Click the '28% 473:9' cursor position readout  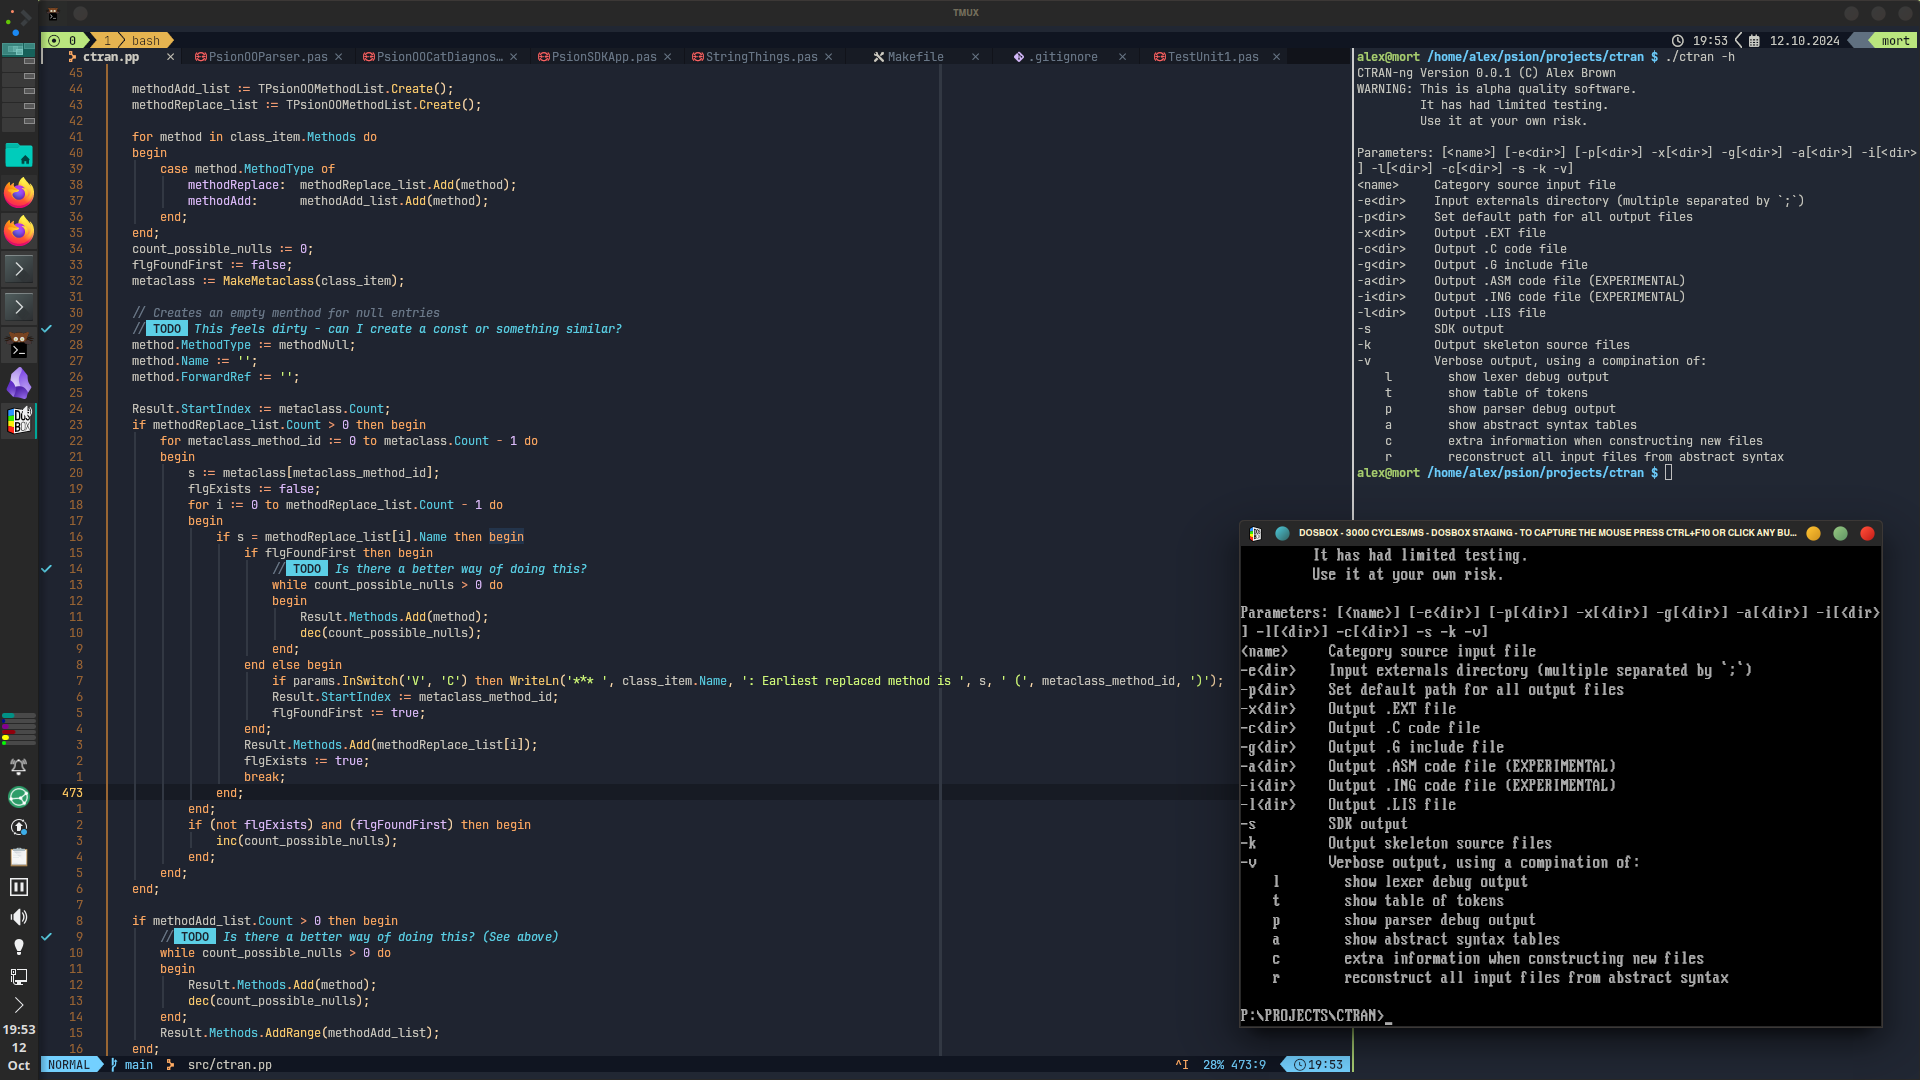tap(1234, 1065)
